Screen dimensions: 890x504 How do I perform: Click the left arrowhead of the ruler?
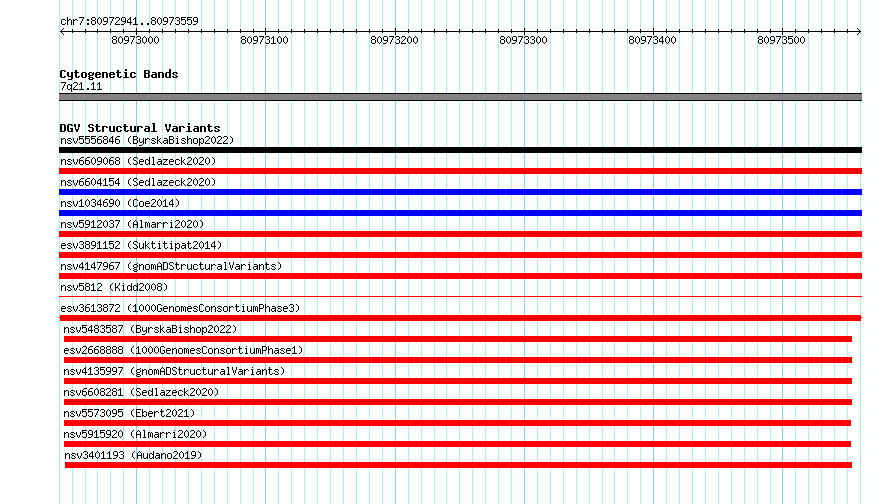(x=62, y=31)
